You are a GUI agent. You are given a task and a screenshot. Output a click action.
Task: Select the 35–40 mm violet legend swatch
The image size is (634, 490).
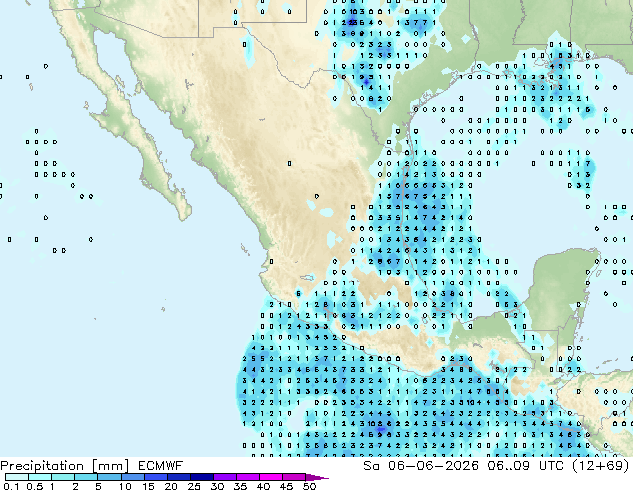pos(247,477)
